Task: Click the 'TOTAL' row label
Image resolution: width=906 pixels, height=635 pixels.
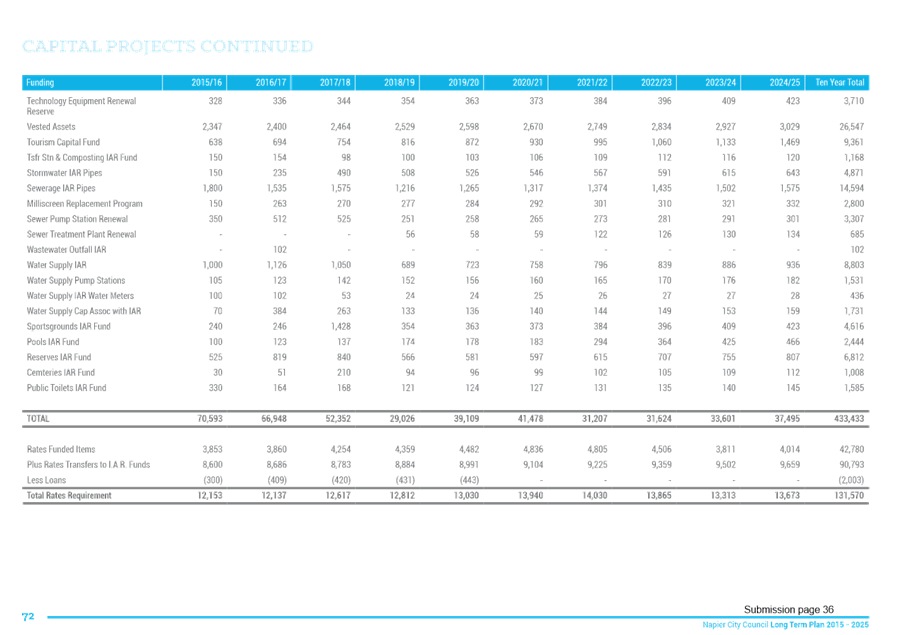Action: click(38, 418)
